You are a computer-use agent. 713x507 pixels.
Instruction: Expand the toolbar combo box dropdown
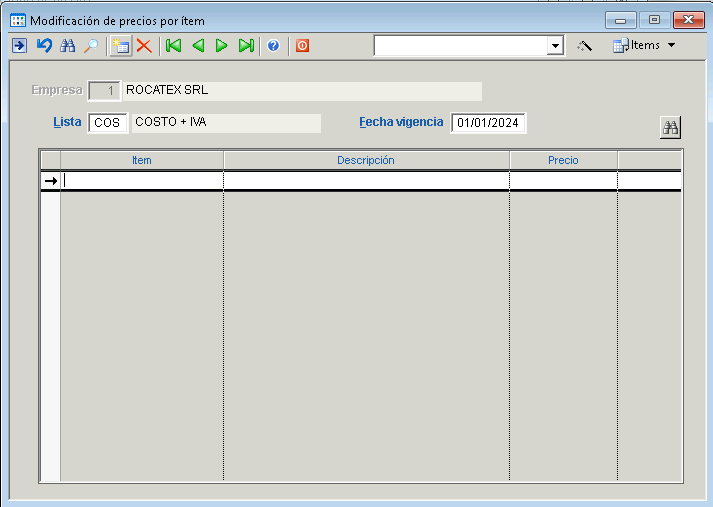pyautogui.click(x=556, y=46)
